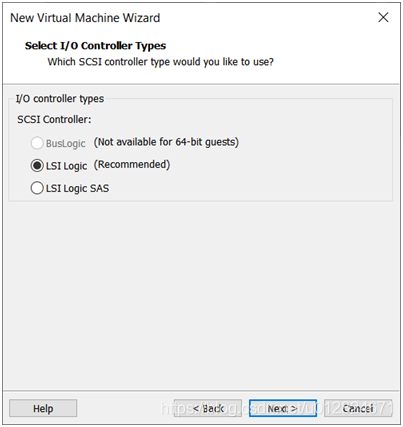Screen dimensions: 403x427
Task: Go back with the Back button
Action: coord(208,408)
